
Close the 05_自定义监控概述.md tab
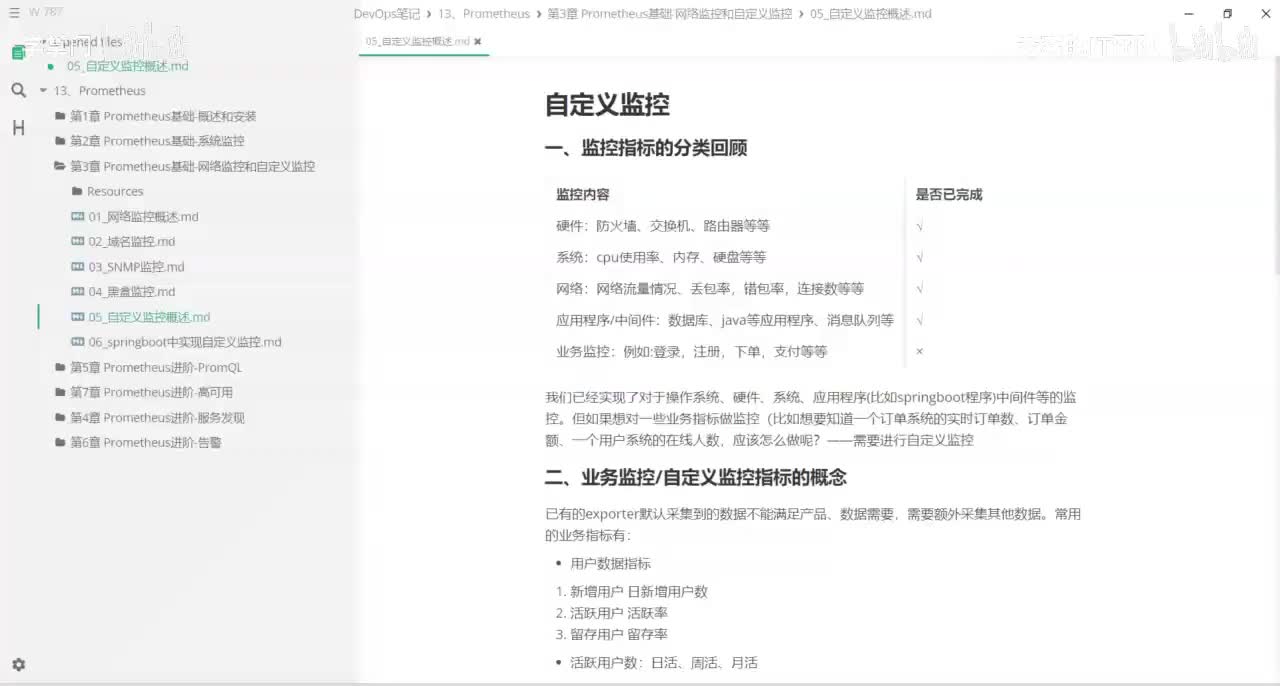pyautogui.click(x=478, y=42)
